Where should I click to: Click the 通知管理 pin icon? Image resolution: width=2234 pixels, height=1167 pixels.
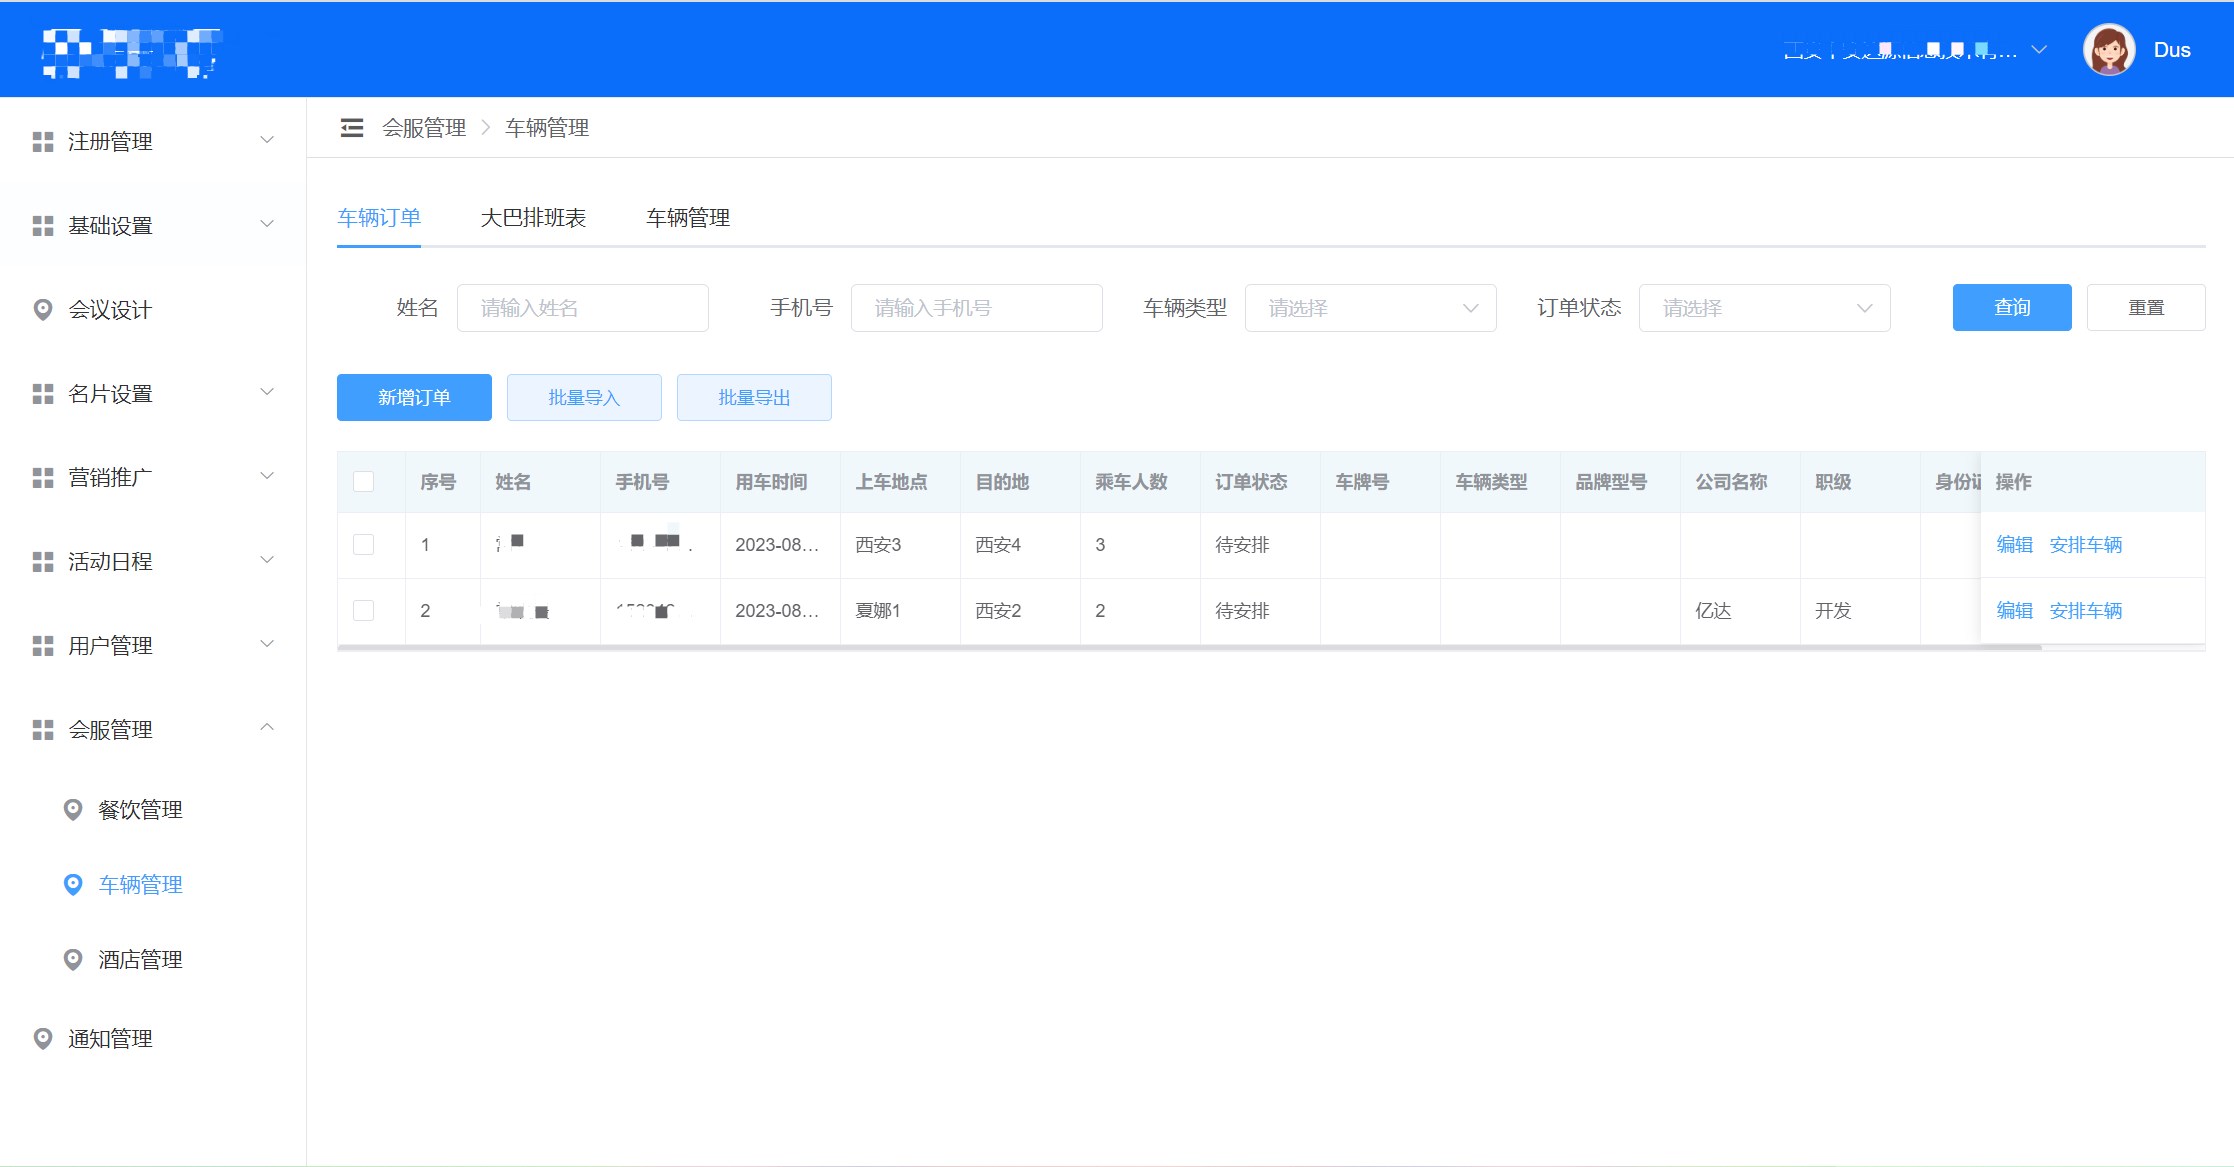43,1039
